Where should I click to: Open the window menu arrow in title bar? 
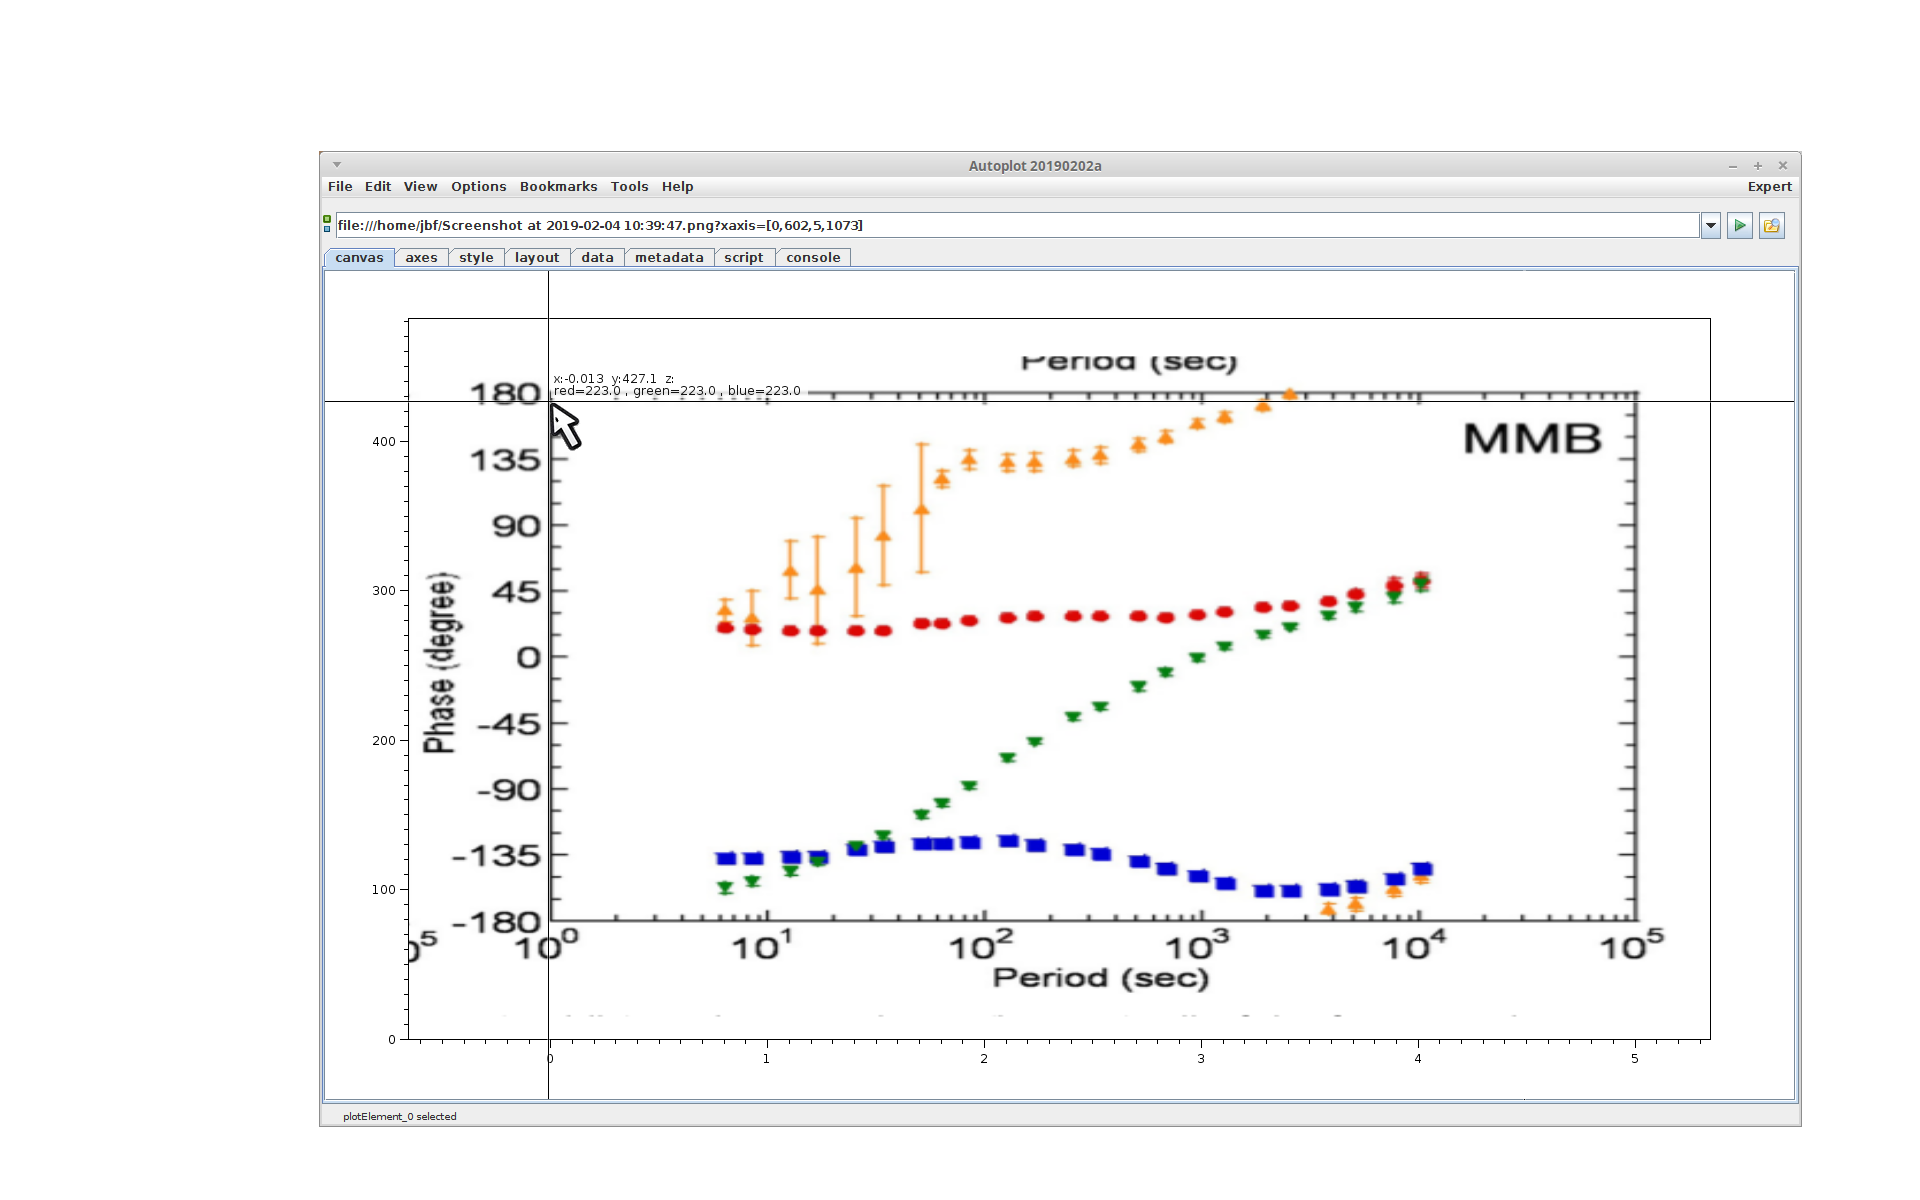tap(337, 165)
